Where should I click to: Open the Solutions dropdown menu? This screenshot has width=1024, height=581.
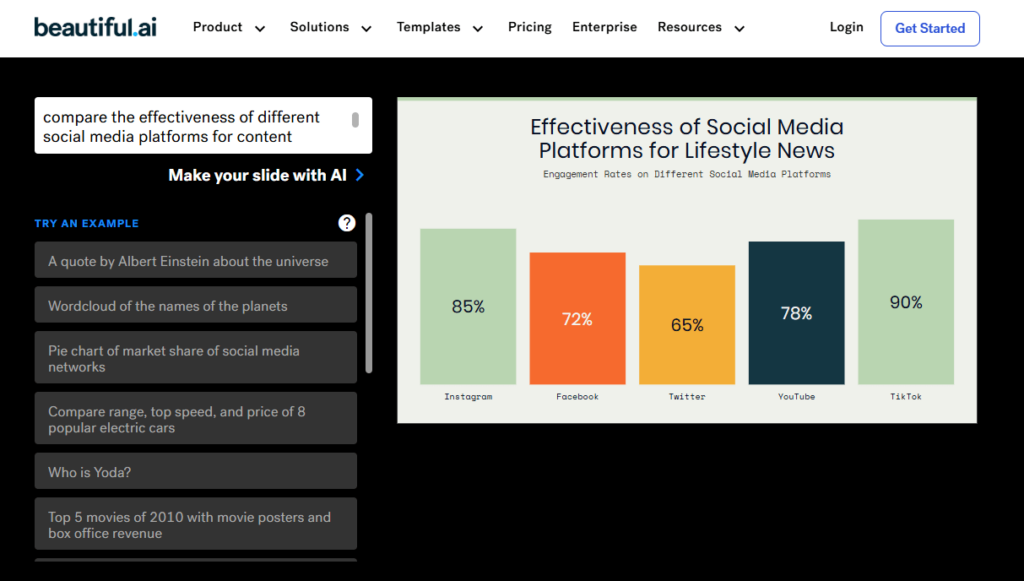[x=330, y=28]
